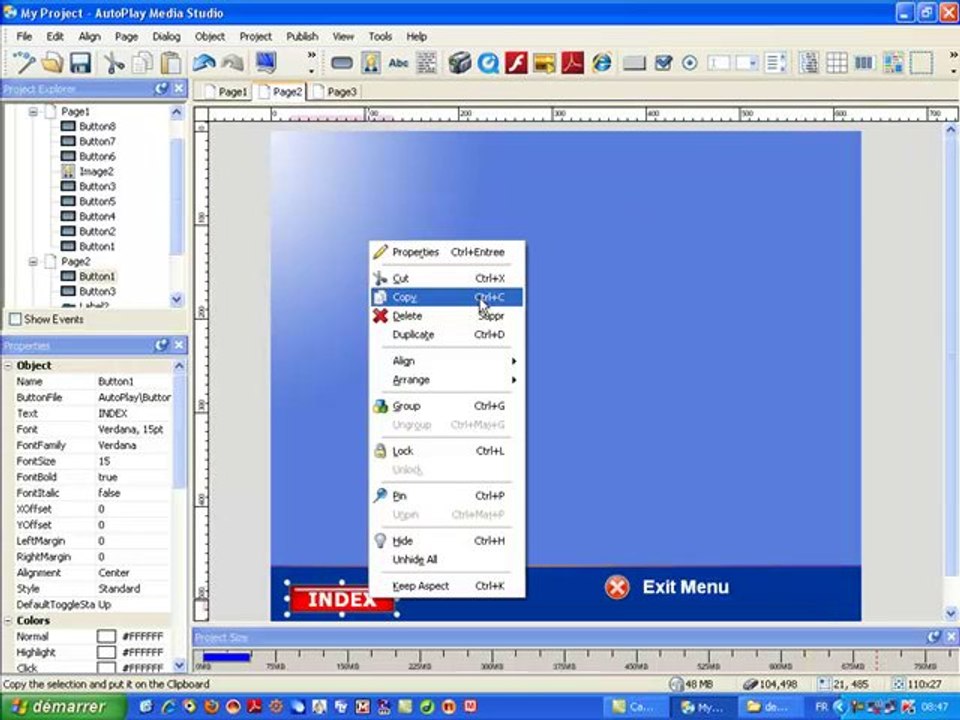Insert a new Grid object
This screenshot has width=960, height=720.
836,62
